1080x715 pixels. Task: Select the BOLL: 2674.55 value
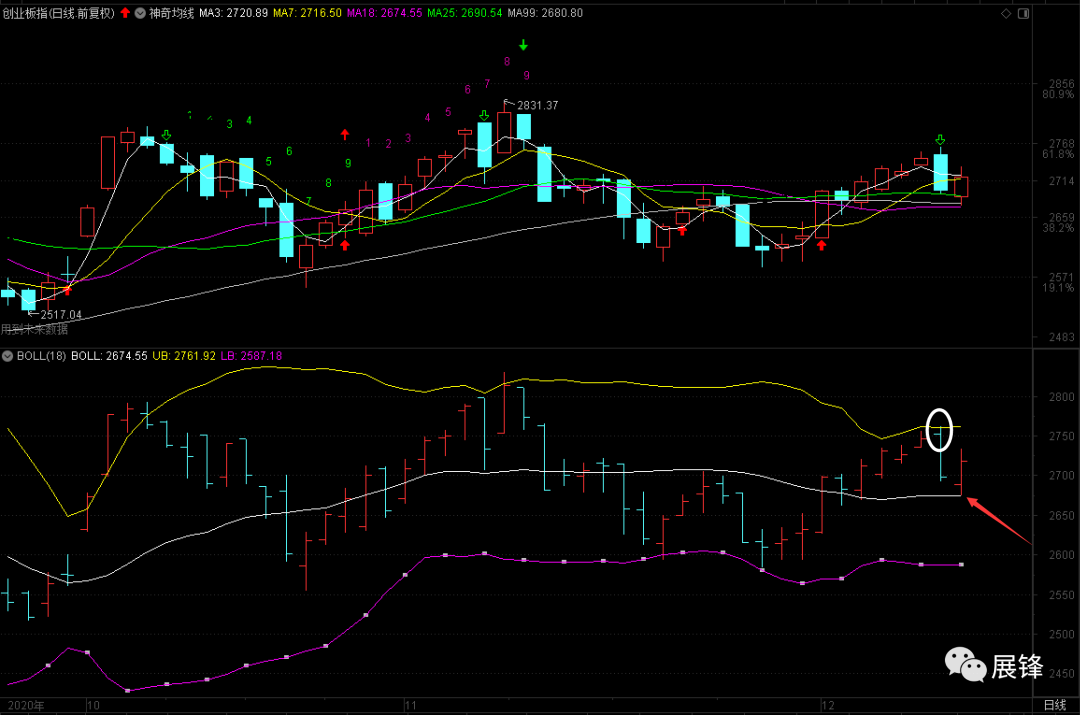[x=110, y=356]
